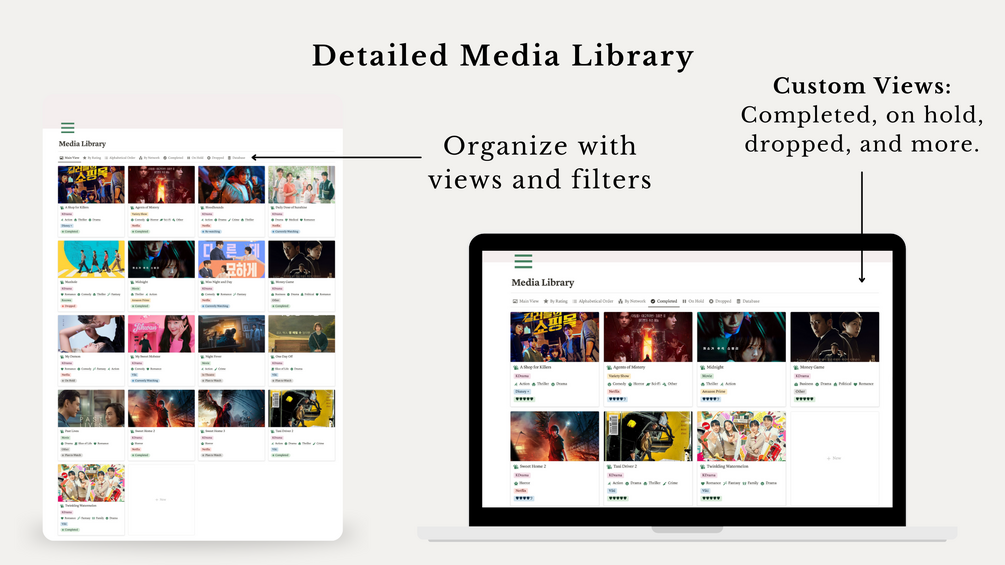Click the clapperboard icon beside Midnight on the laptop
Screen dimensions: 1005x565
coord(702,368)
